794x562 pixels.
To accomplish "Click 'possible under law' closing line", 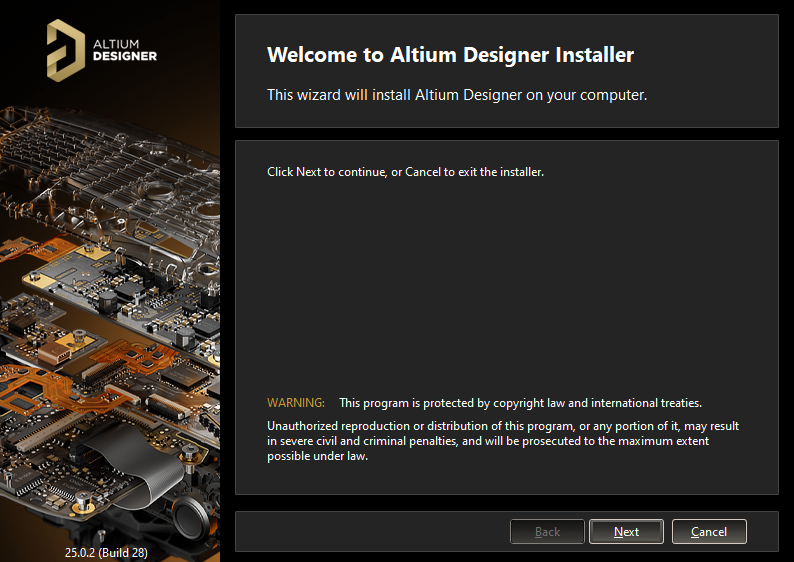I will point(317,456).
